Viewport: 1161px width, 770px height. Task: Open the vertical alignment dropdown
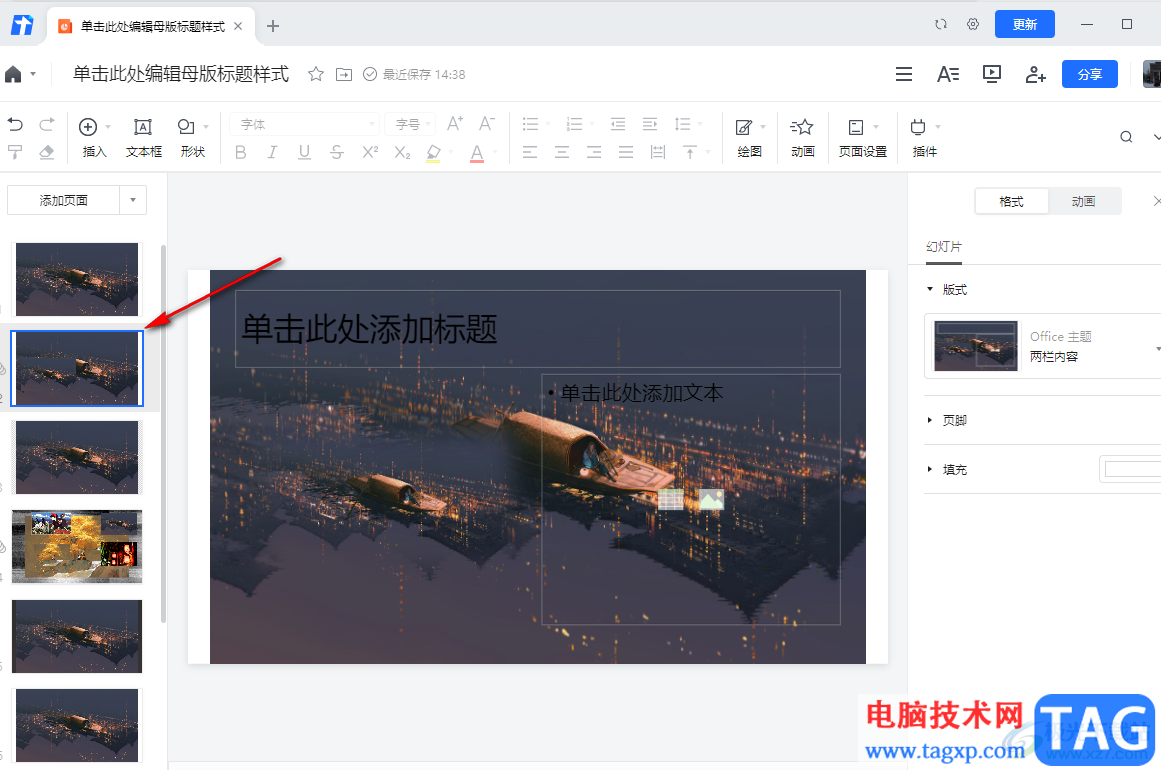point(696,153)
